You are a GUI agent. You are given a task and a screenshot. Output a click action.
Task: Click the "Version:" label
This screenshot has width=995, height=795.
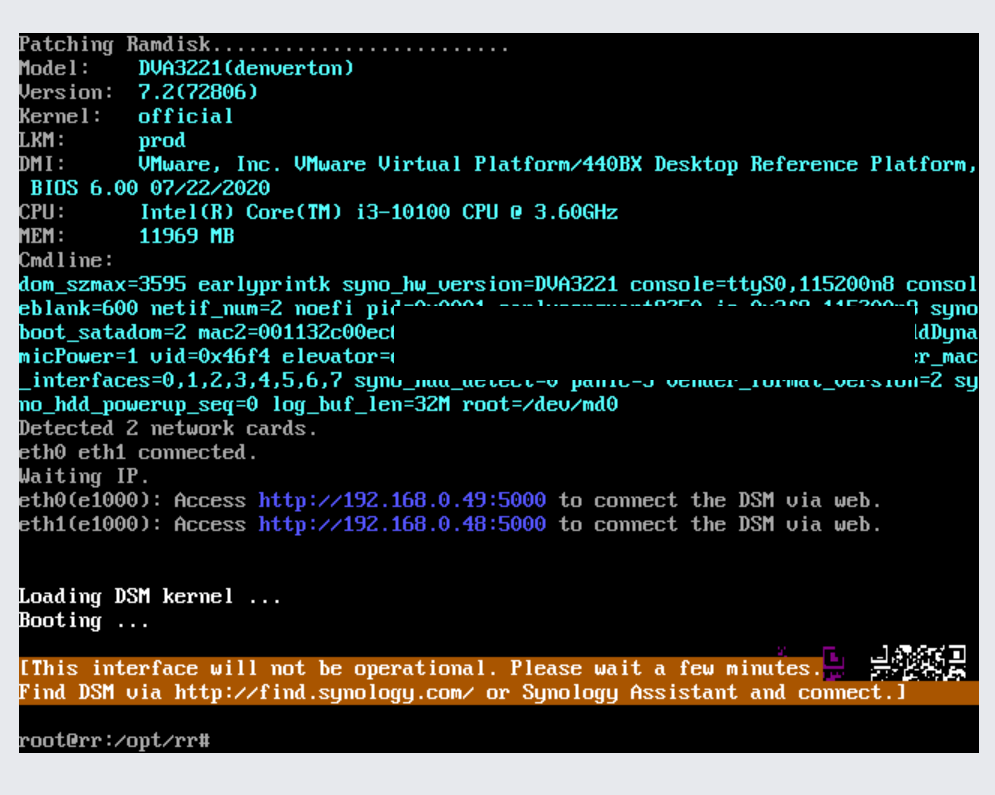tap(66, 93)
